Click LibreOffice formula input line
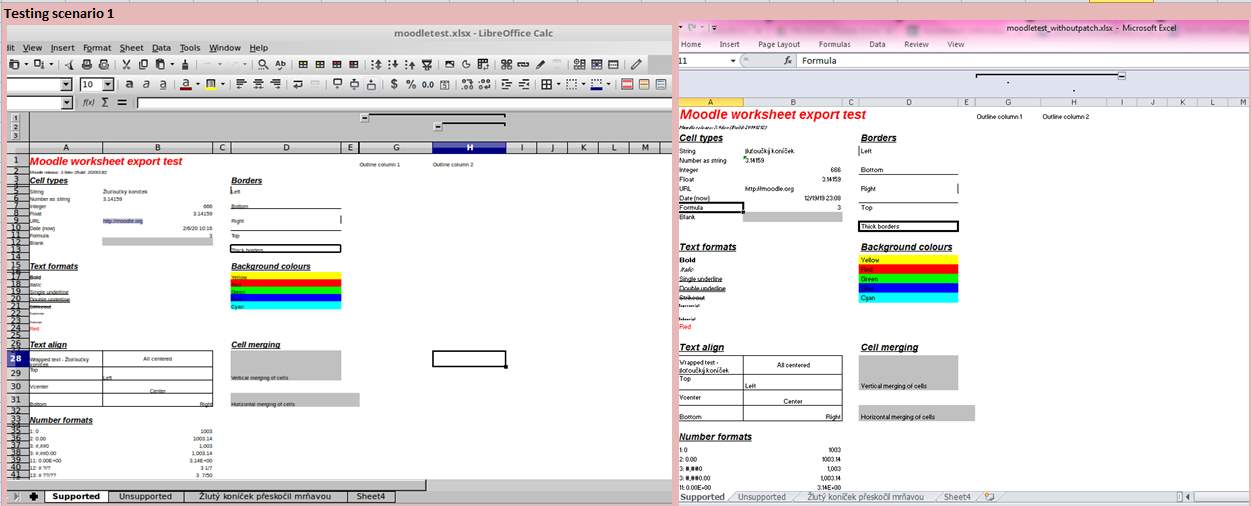Image resolution: width=1251 pixels, height=506 pixels. coord(404,102)
